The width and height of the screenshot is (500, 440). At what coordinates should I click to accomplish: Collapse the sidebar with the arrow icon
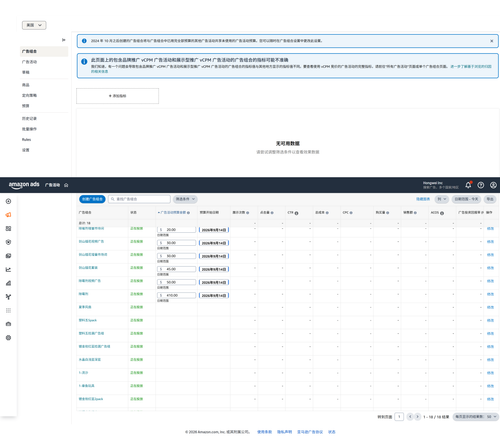click(x=64, y=40)
